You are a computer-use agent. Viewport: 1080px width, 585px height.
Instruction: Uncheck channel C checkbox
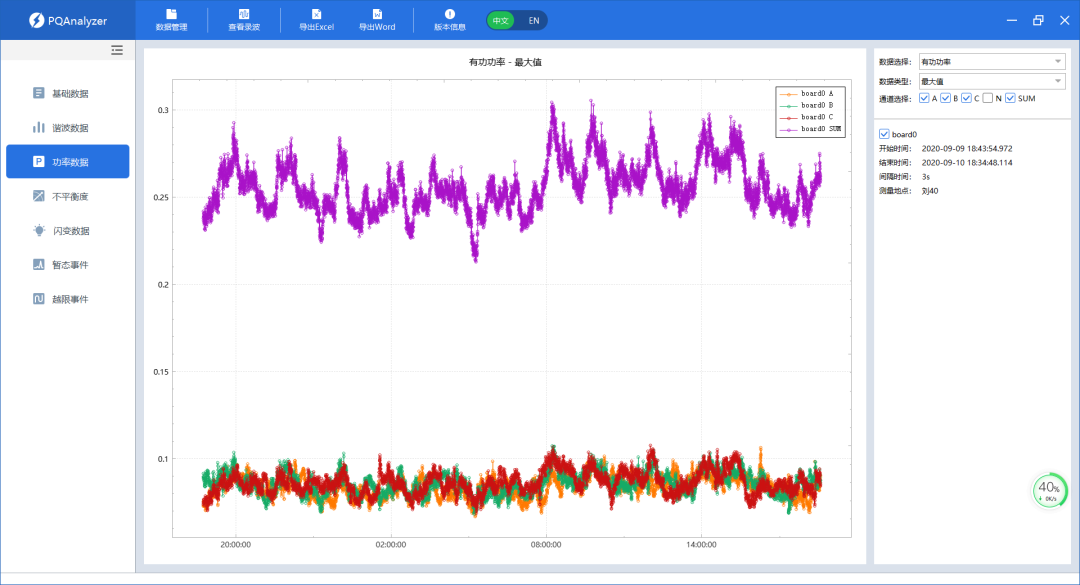point(966,99)
